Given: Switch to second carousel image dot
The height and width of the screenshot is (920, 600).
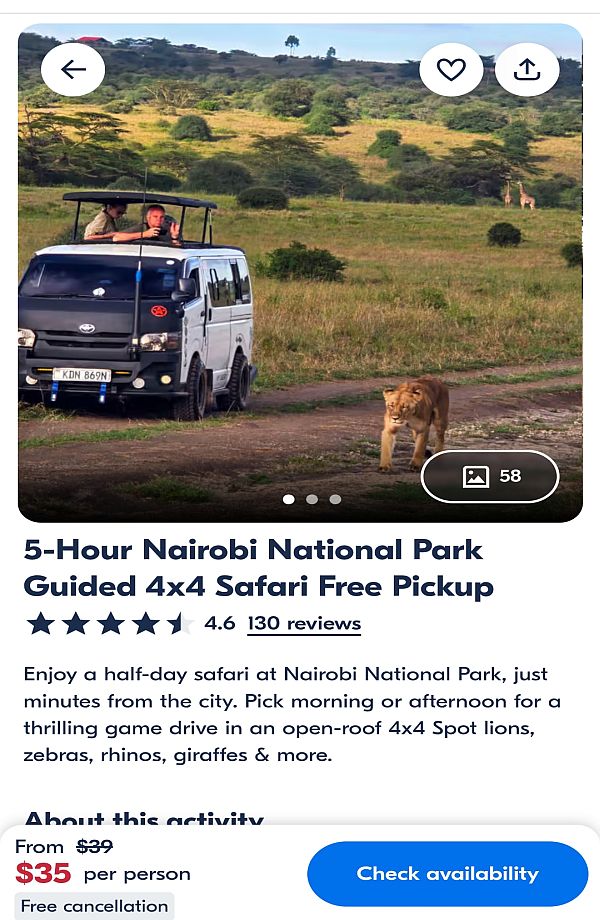Looking at the screenshot, I should pos(312,499).
